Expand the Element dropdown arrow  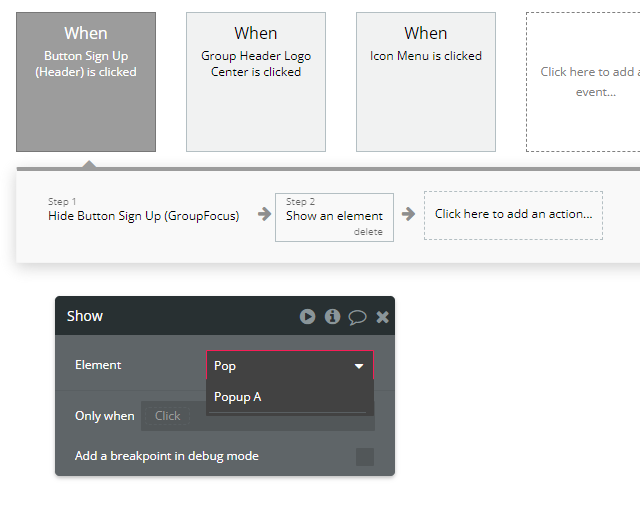point(359,366)
